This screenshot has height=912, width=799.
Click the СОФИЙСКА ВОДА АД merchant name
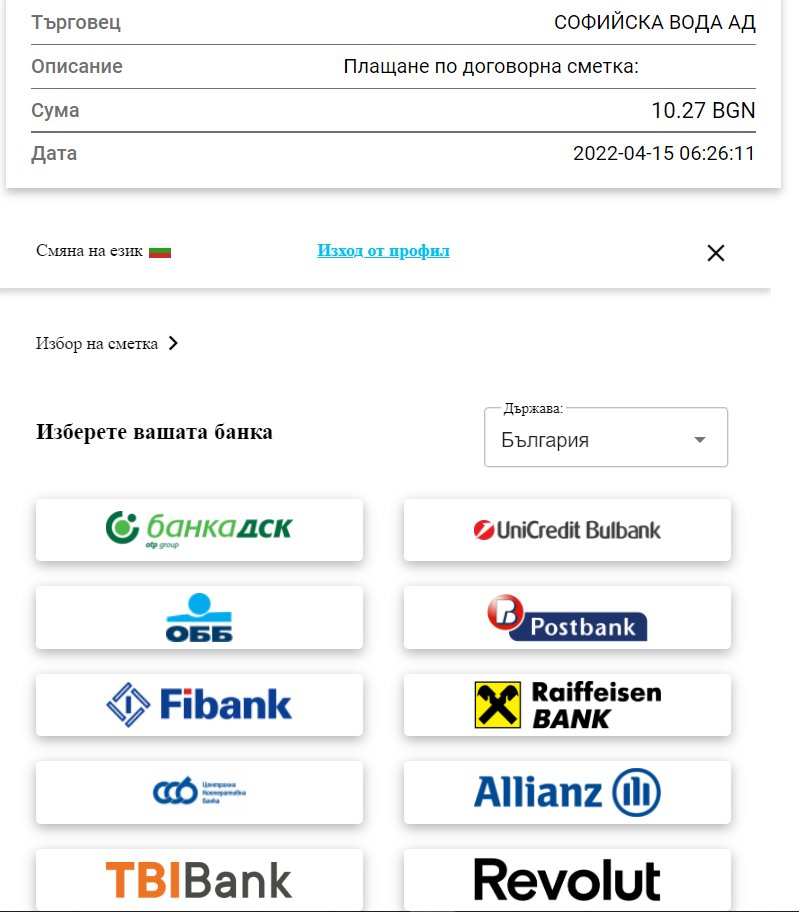pos(655,22)
